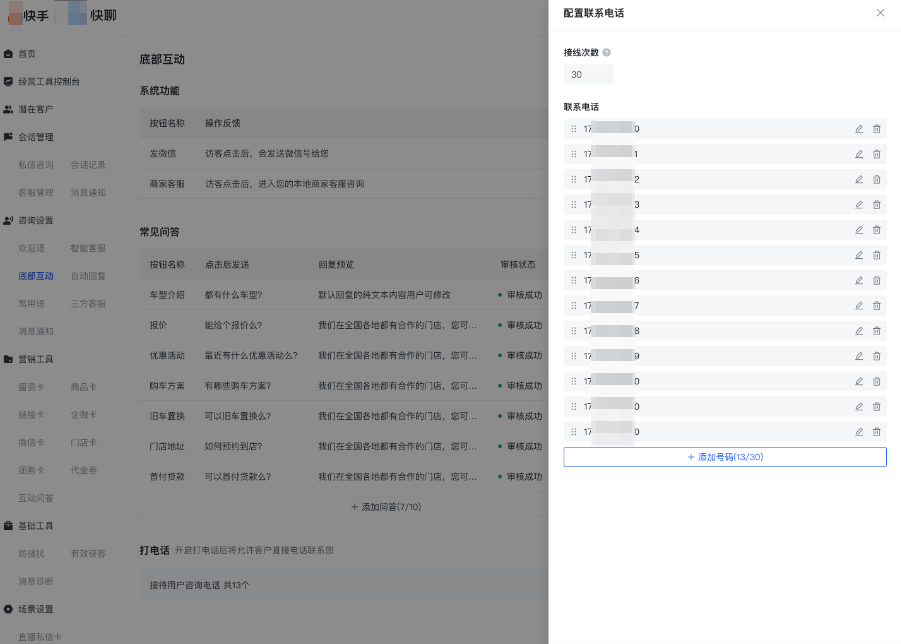The image size is (901, 644).
Task: Click drag handle of number ending in 7
Action: (x=573, y=306)
